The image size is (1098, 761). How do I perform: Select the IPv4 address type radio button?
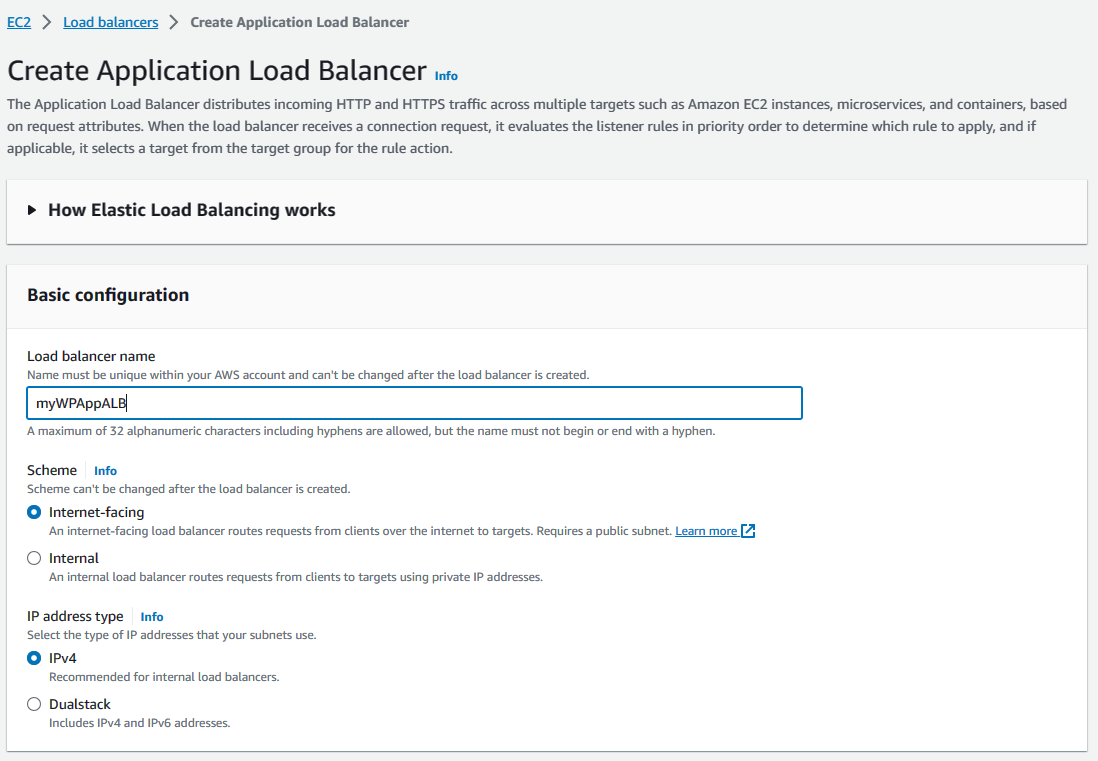click(x=34, y=658)
